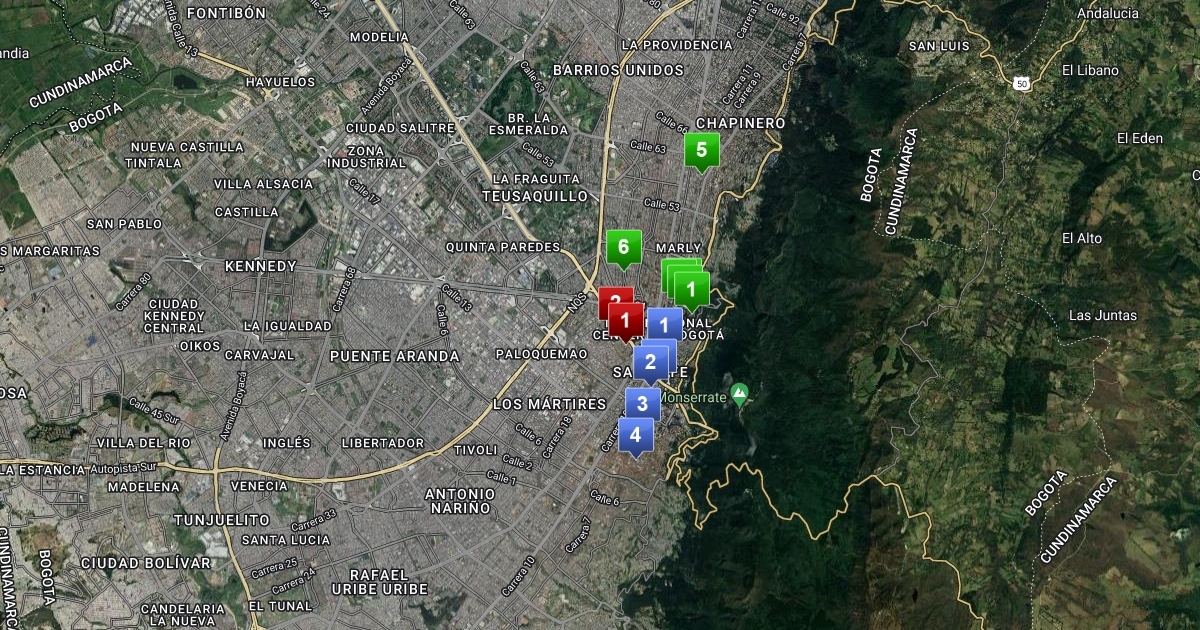This screenshot has height=630, width=1200.
Task: Click the FONTIBÓN label
Action: point(226,13)
